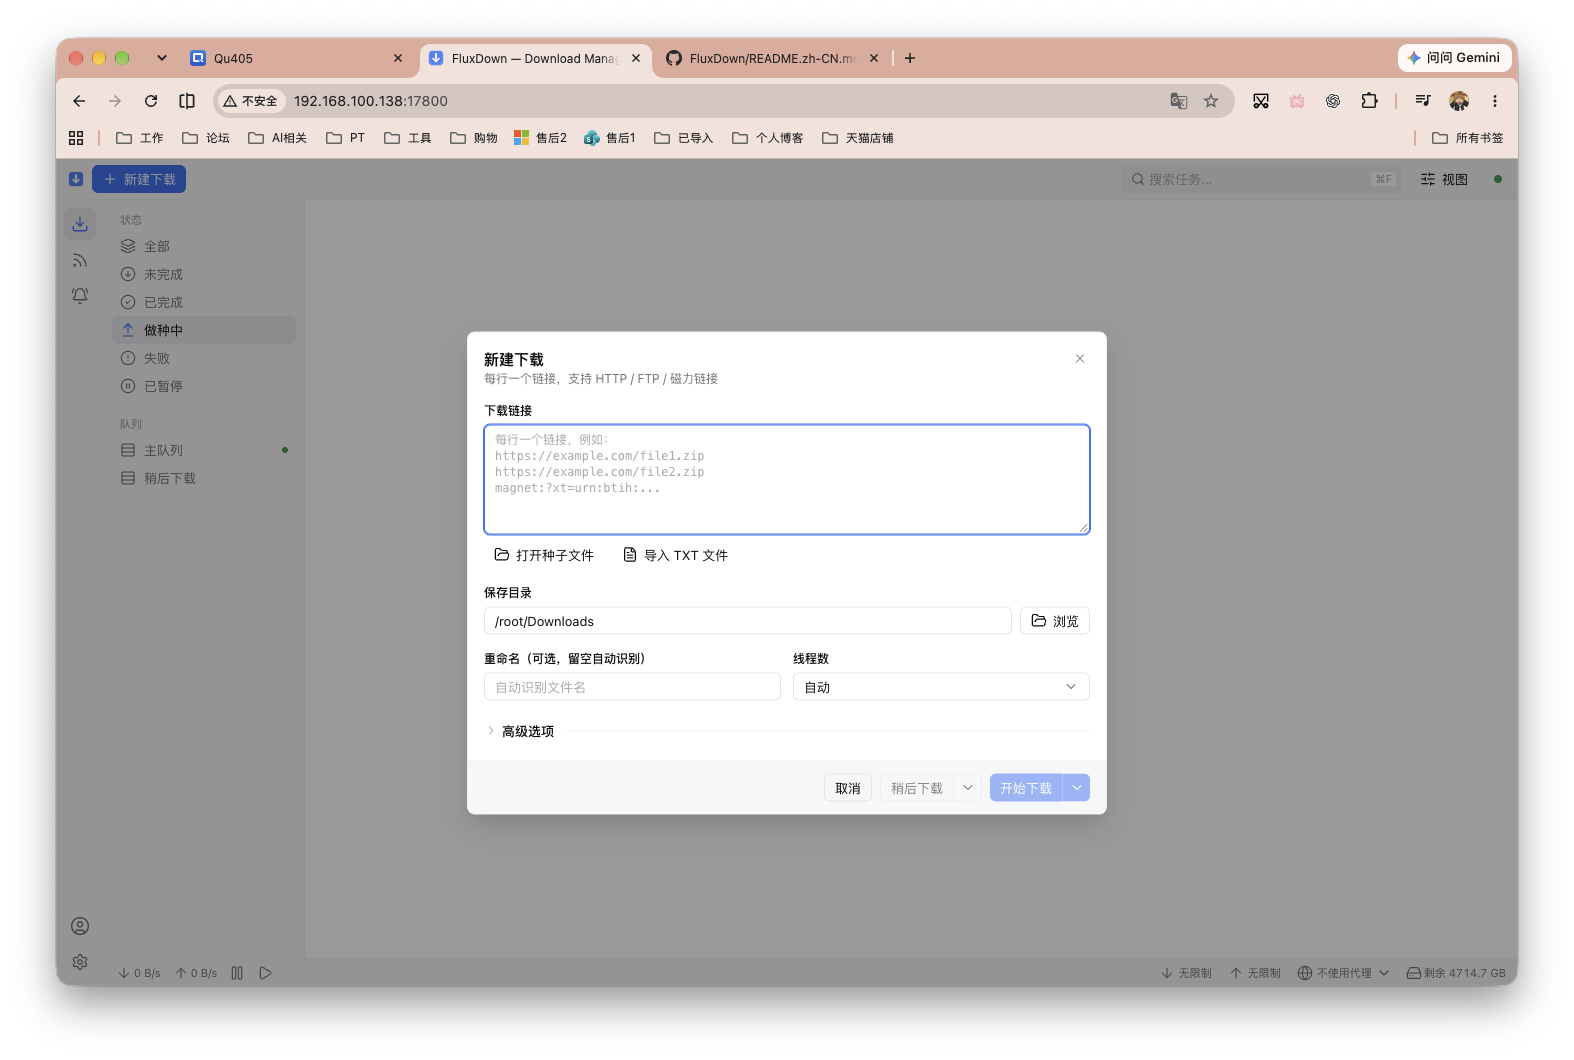The image size is (1574, 1060).
Task: Open the browser profile avatar
Action: (x=1459, y=101)
